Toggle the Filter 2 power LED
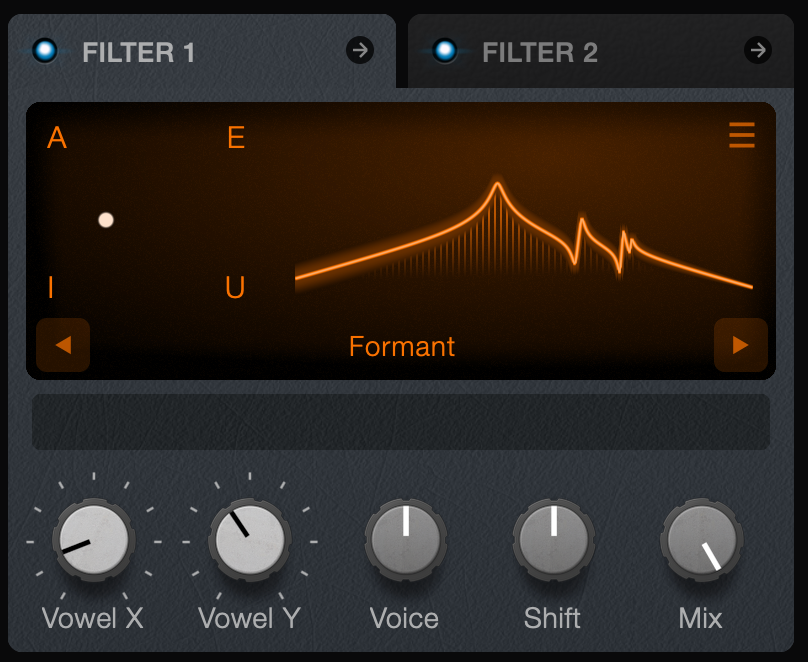 (x=445, y=50)
